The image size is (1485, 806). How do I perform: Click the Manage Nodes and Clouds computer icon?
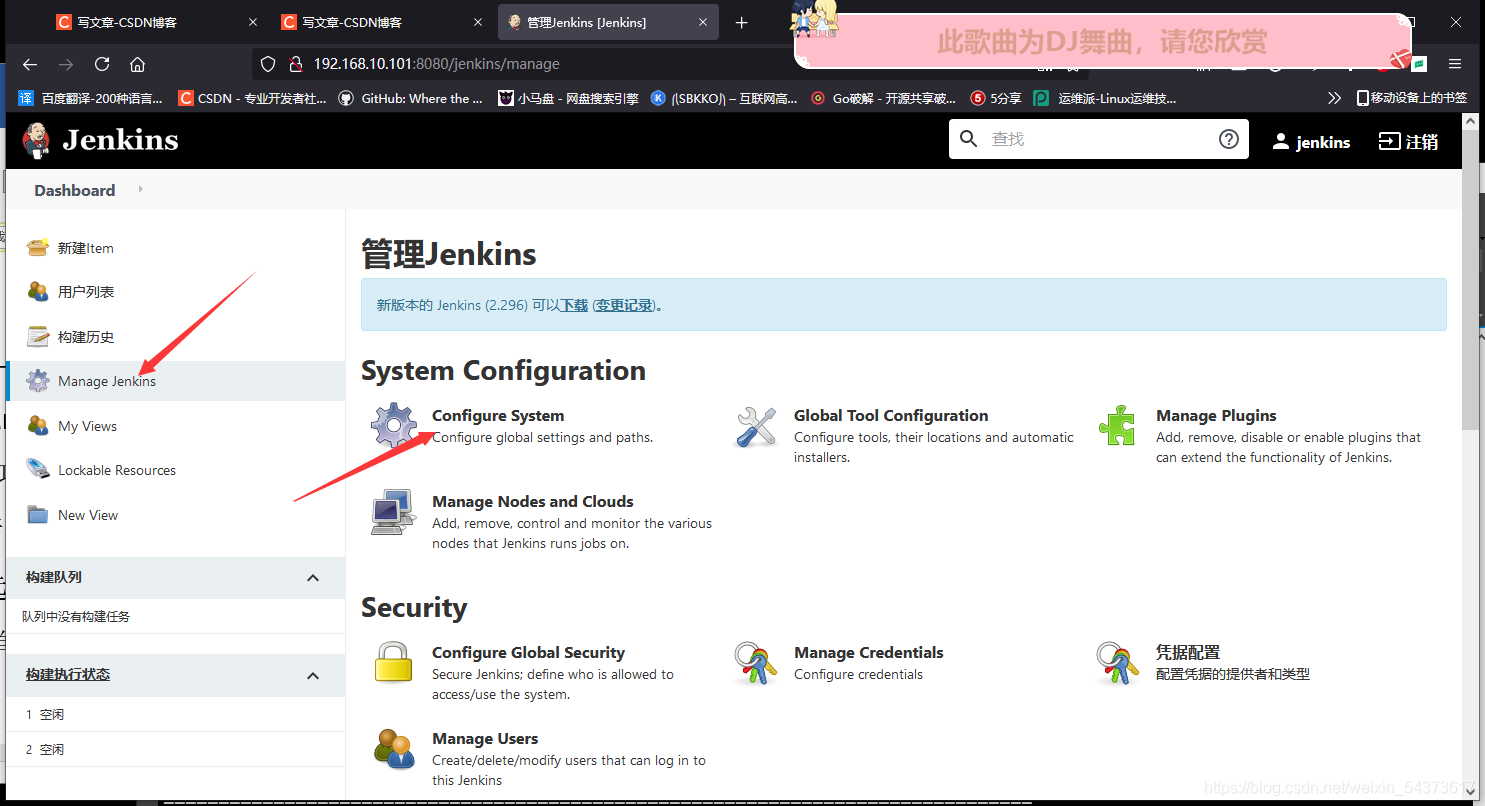[394, 512]
